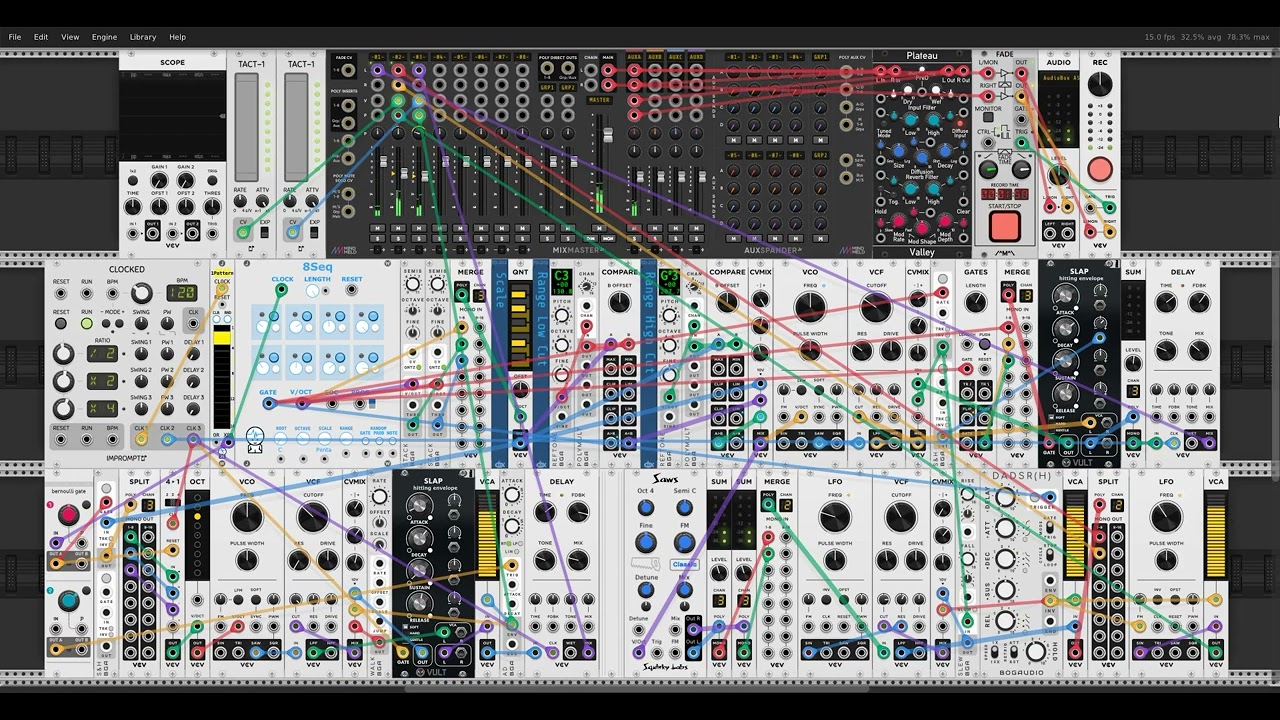1280x720 pixels.
Task: Click the FREQ knob on middle-row VCO
Action: [x=810, y=307]
